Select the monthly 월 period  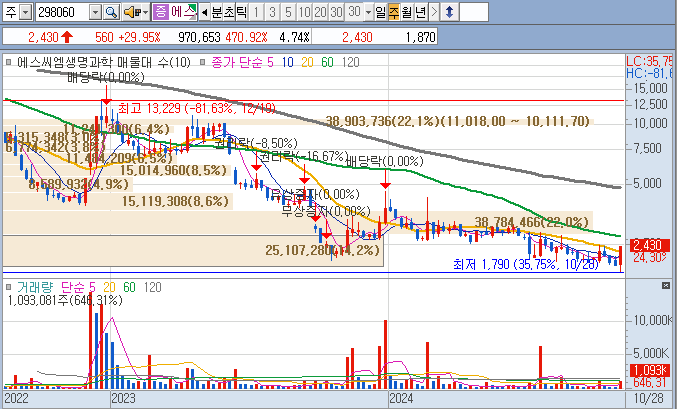(x=407, y=12)
